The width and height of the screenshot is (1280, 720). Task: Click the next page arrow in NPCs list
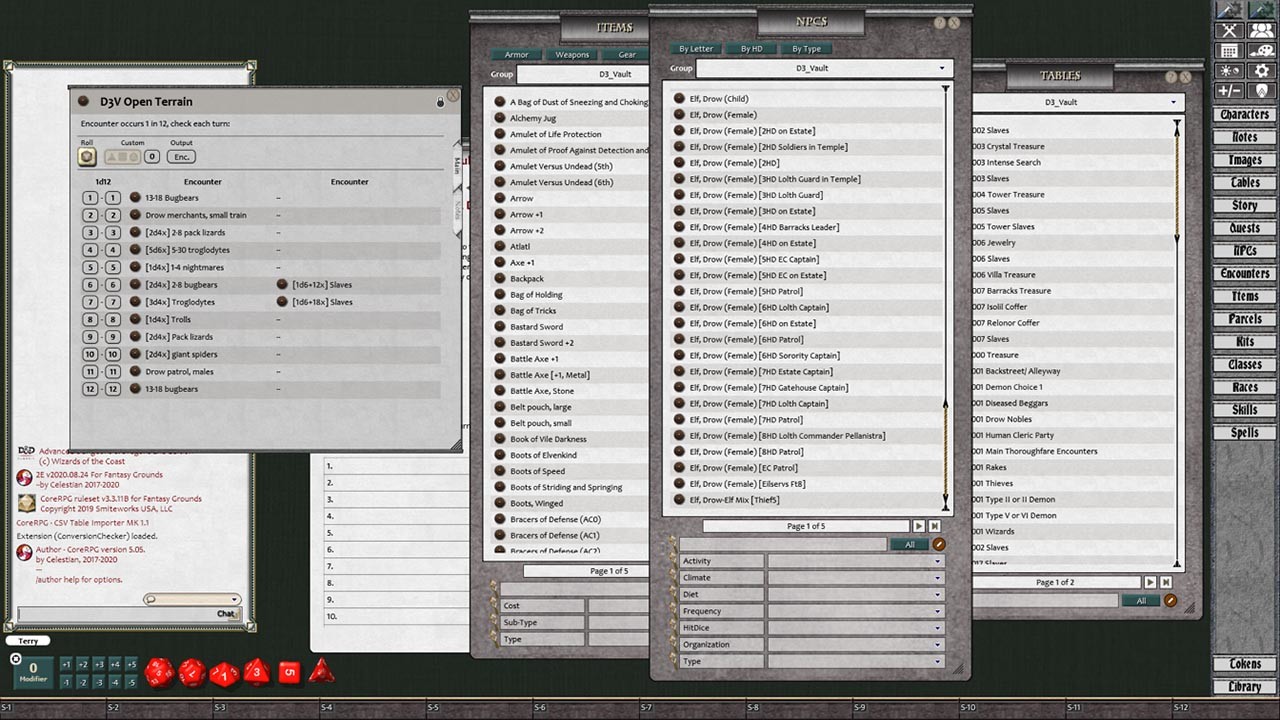[918, 526]
